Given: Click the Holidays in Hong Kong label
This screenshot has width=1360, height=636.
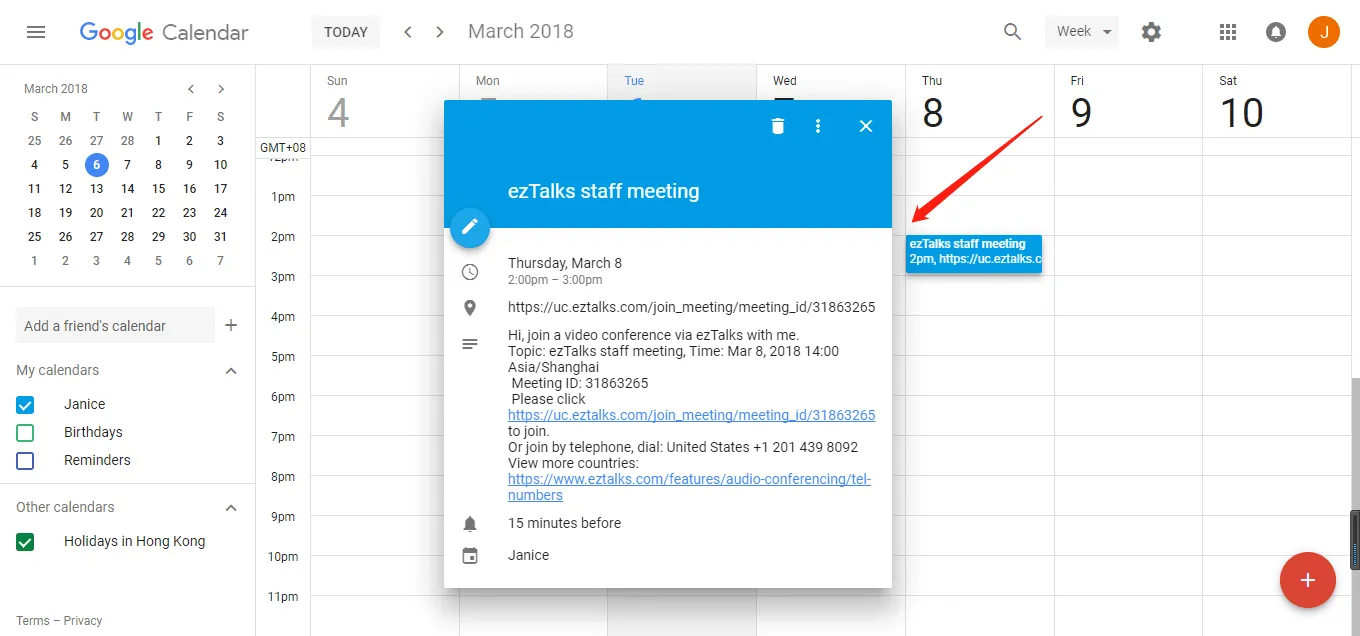Looking at the screenshot, I should point(134,541).
